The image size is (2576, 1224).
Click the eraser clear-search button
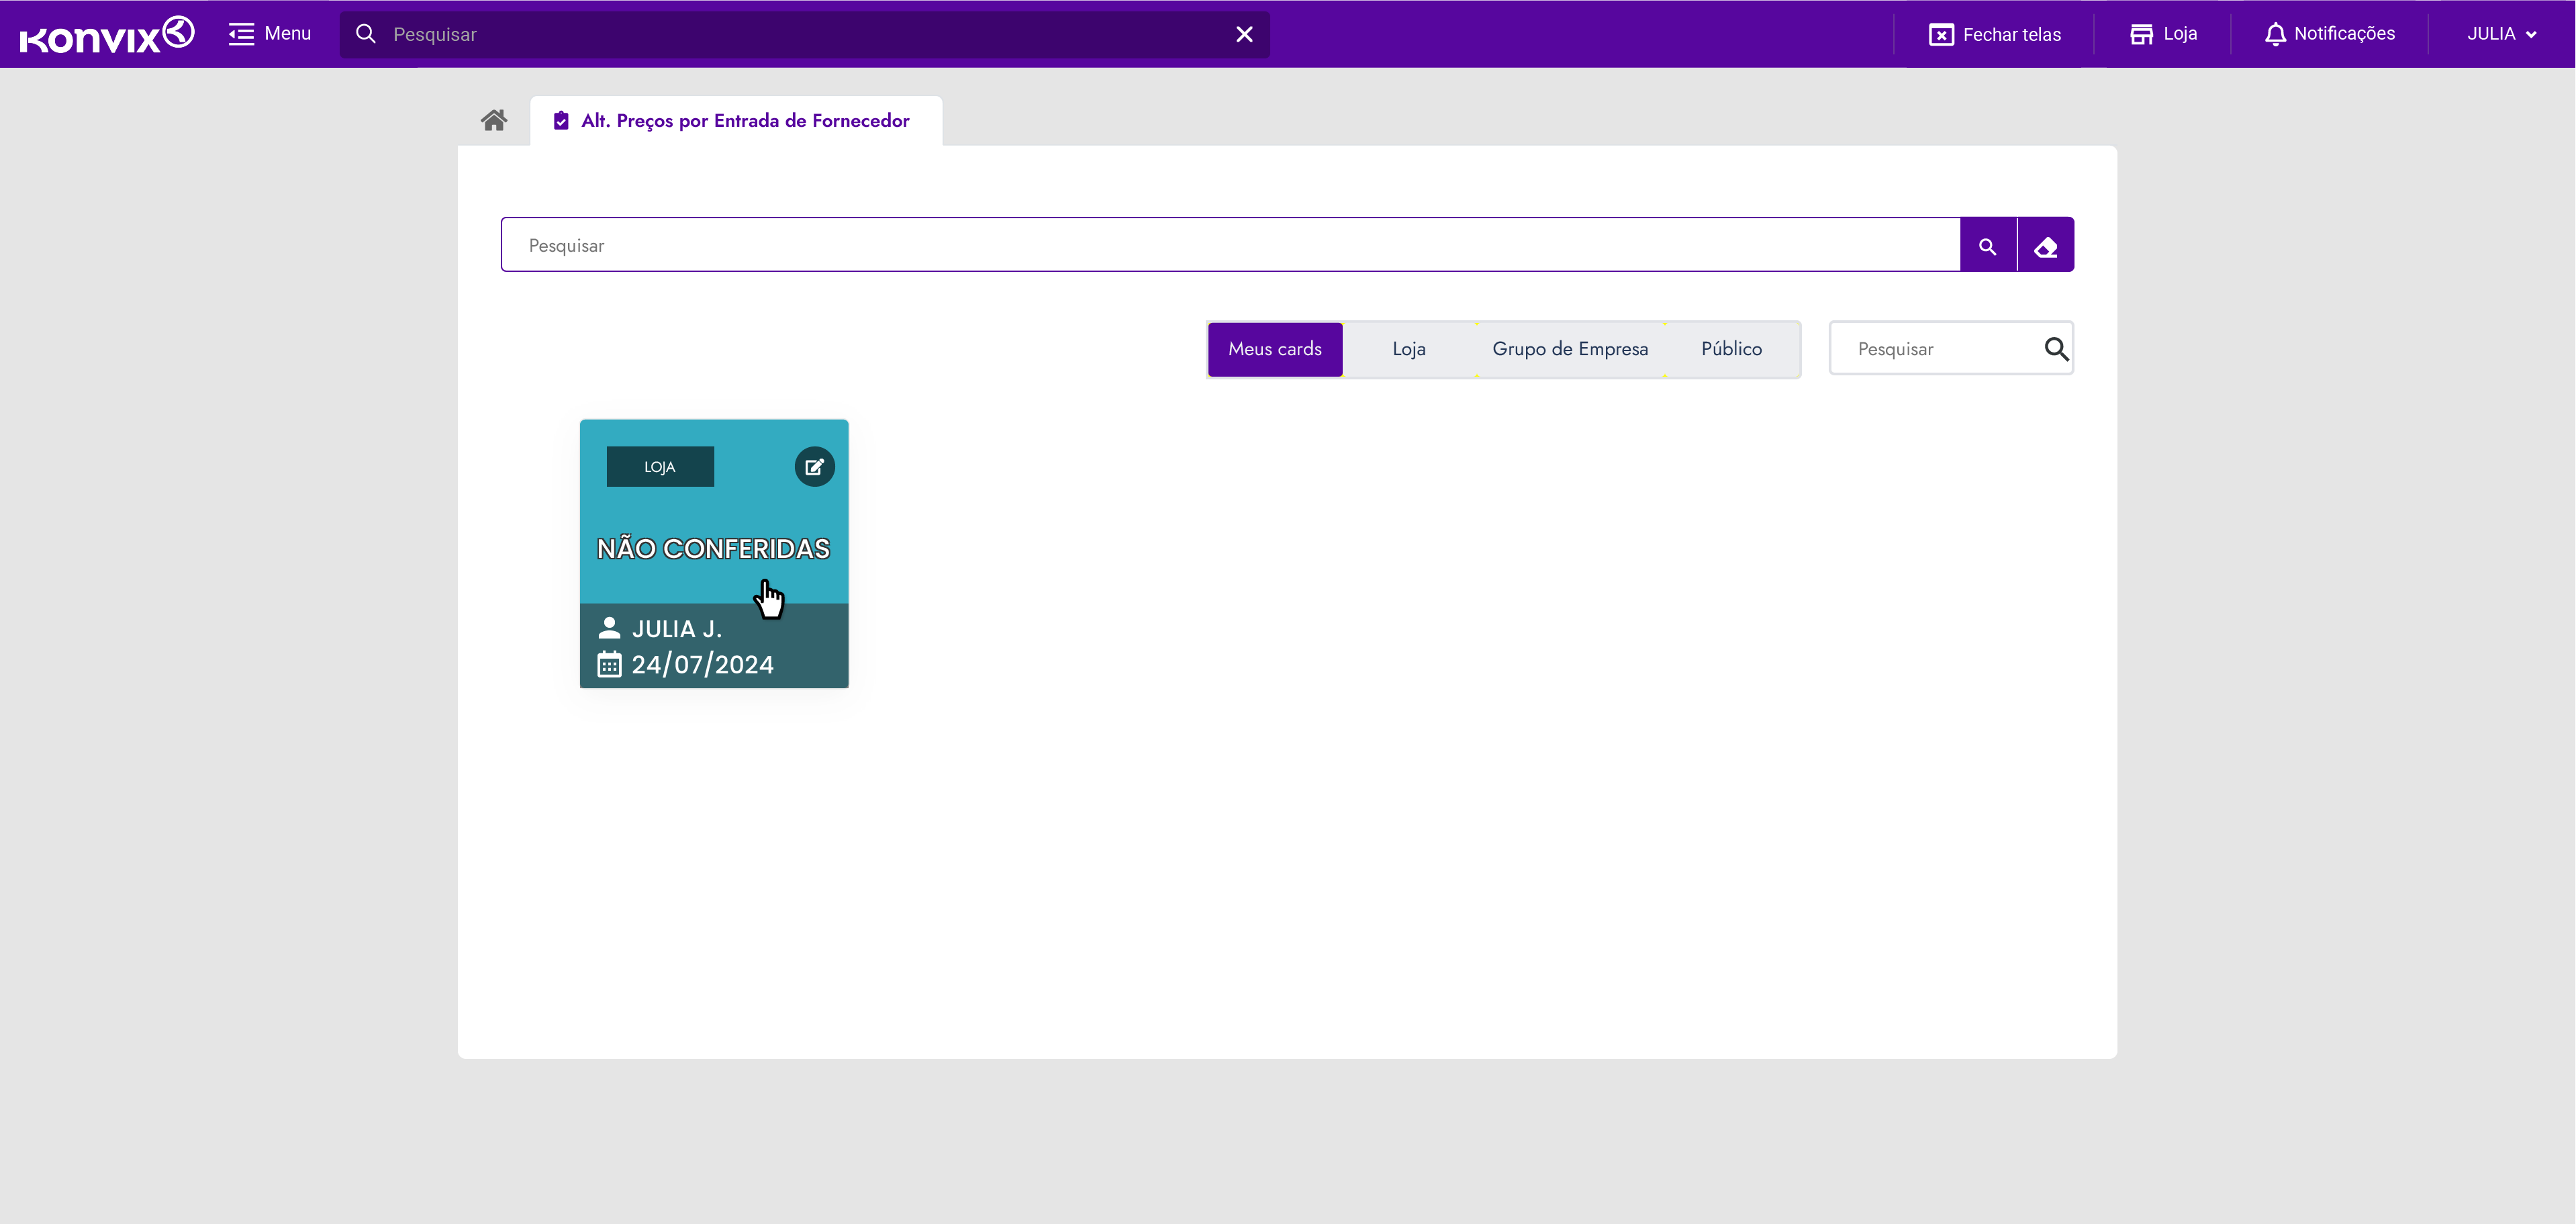click(2046, 246)
